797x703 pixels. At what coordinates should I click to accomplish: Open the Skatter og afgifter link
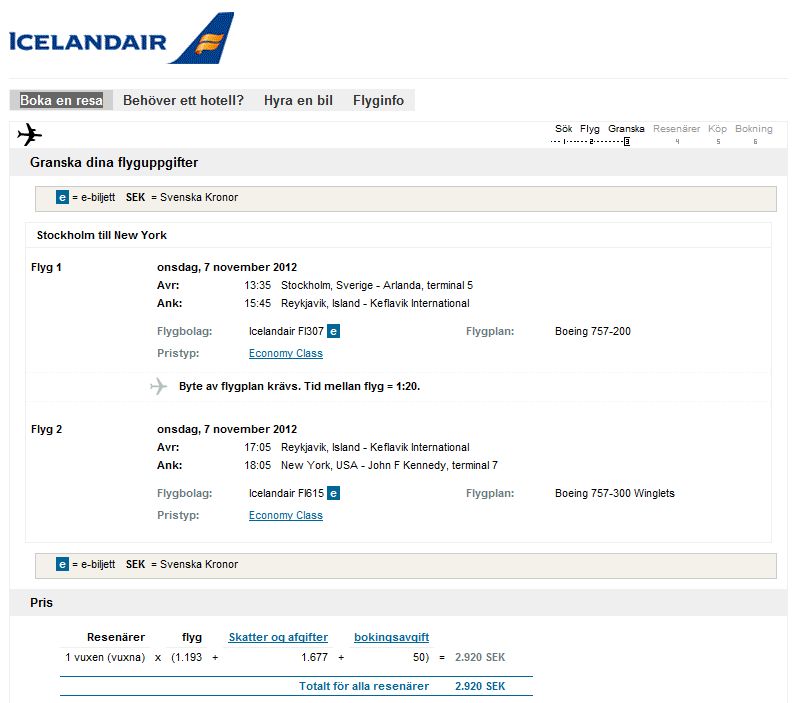pos(278,637)
